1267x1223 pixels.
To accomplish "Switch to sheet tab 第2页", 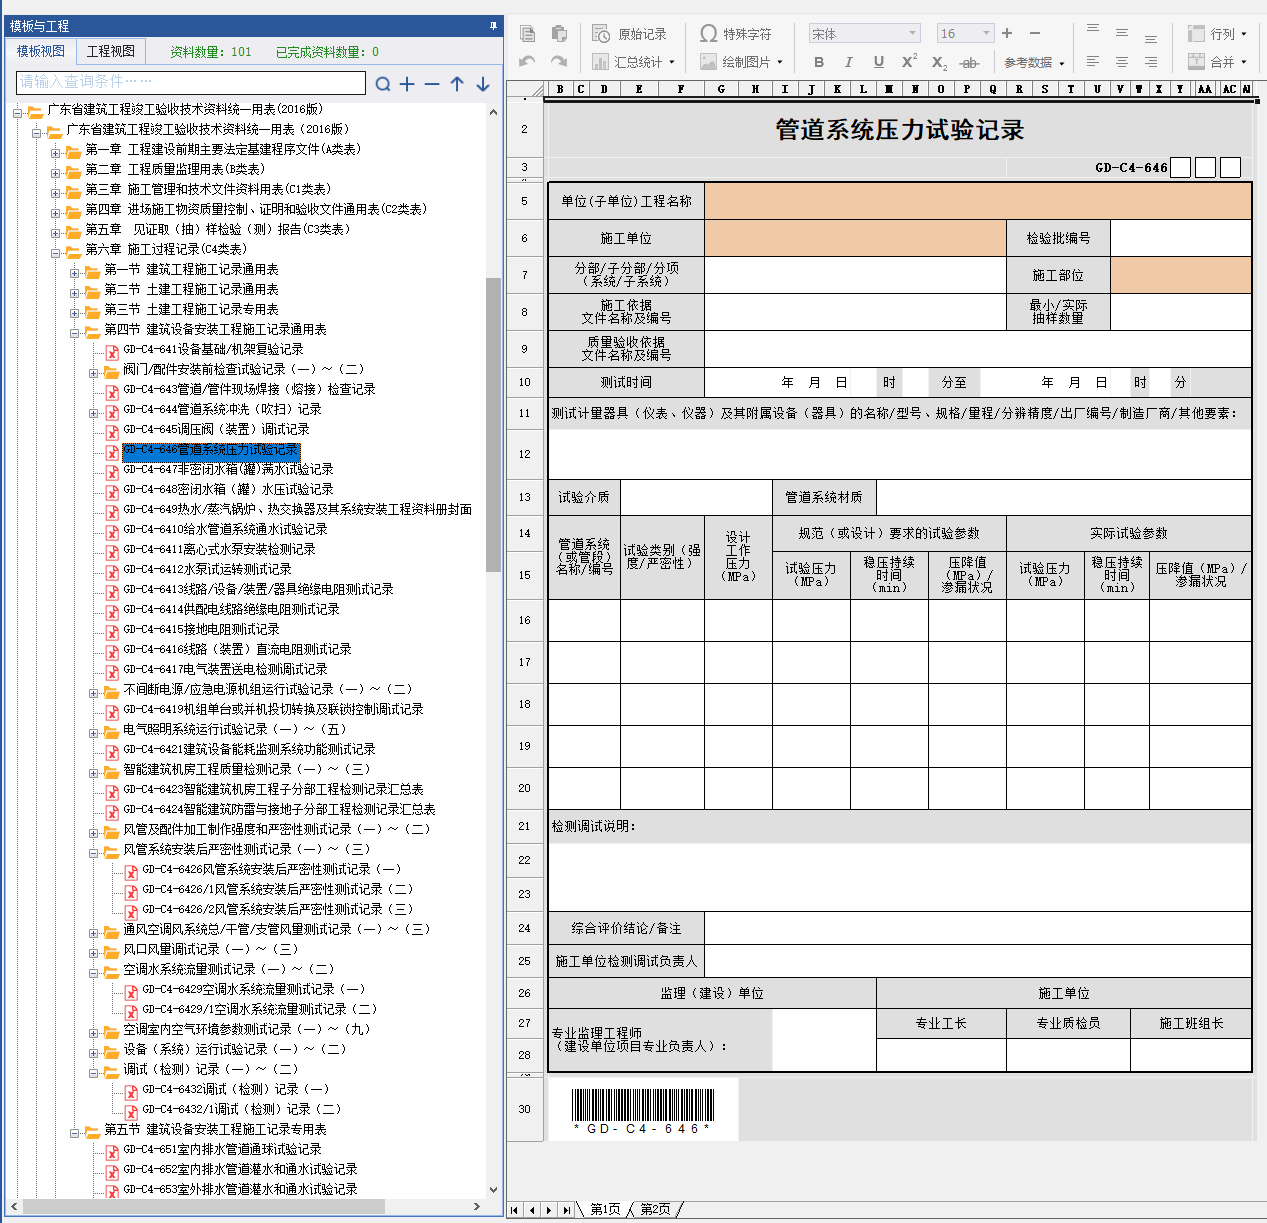I will tap(655, 1210).
